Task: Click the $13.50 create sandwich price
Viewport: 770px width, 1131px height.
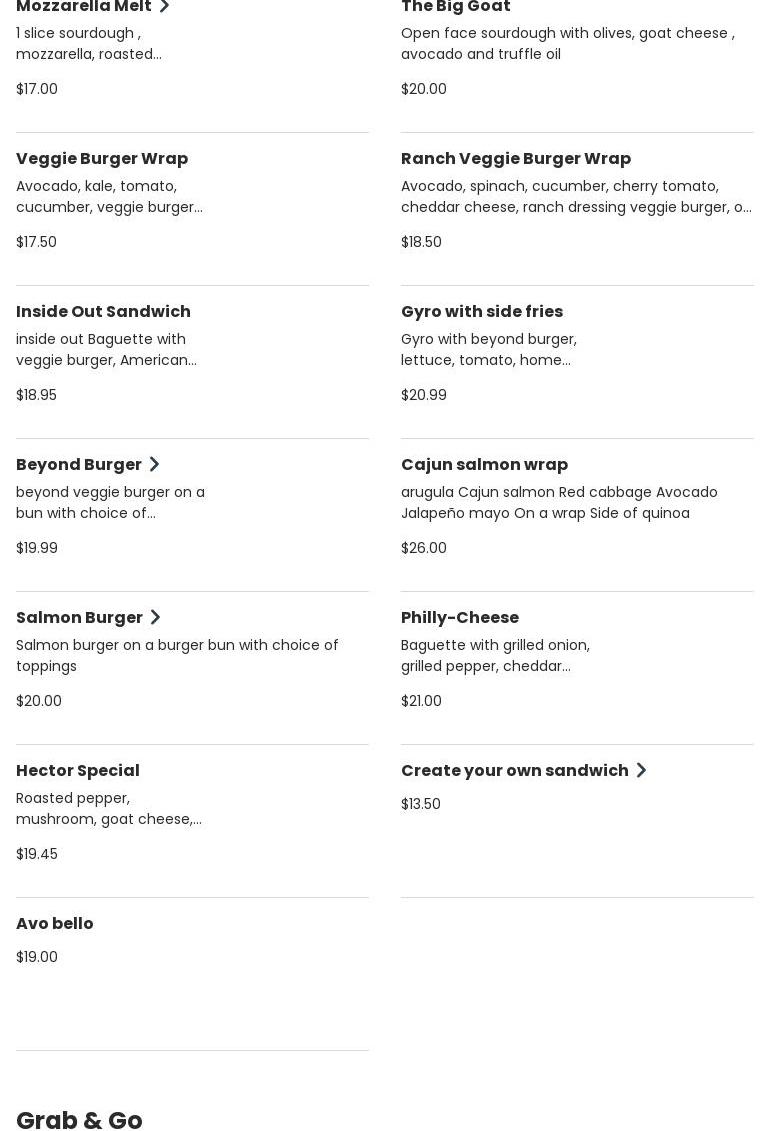Action: coord(421,804)
